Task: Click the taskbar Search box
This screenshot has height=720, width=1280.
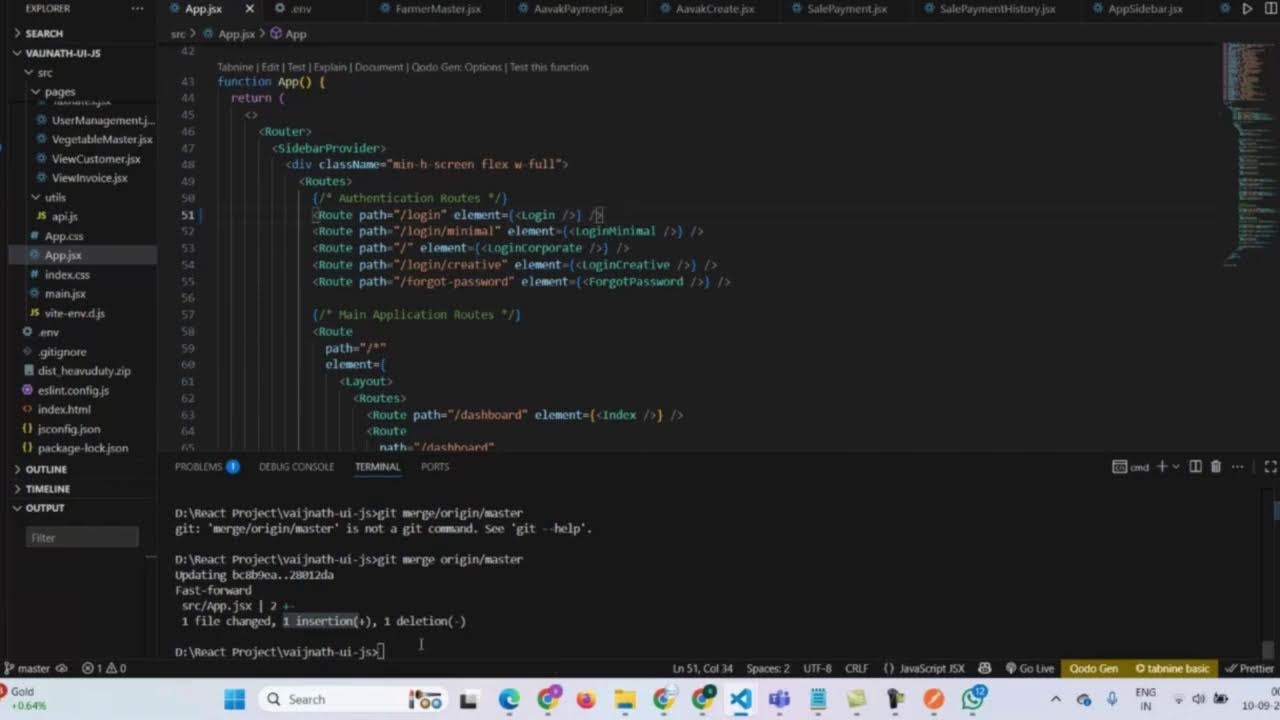Action: click(350, 699)
